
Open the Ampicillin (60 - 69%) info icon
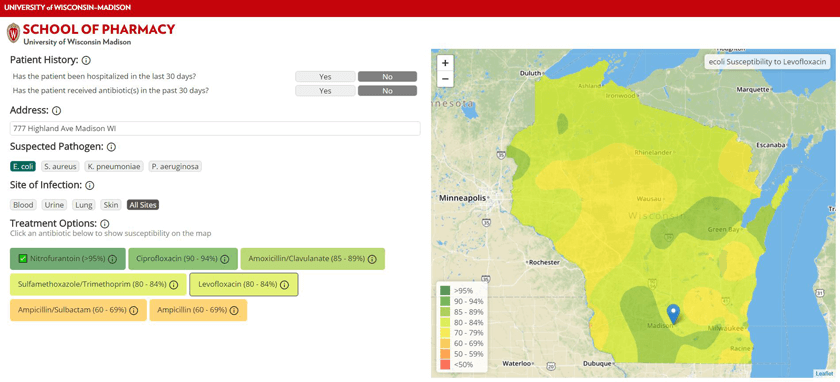coord(234,310)
